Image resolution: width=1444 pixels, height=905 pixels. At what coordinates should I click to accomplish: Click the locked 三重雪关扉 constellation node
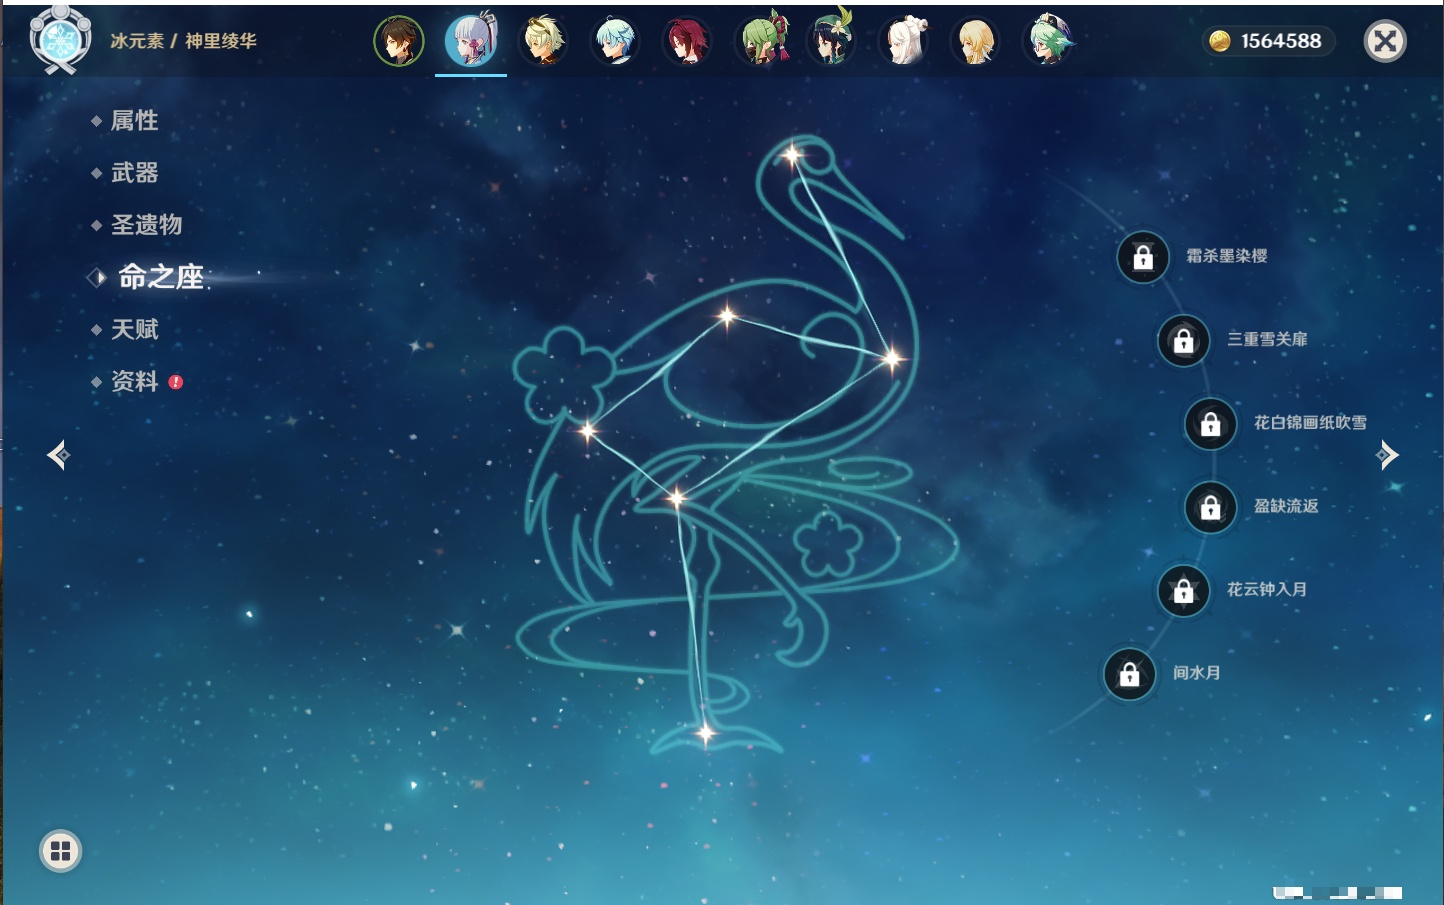pos(1184,340)
